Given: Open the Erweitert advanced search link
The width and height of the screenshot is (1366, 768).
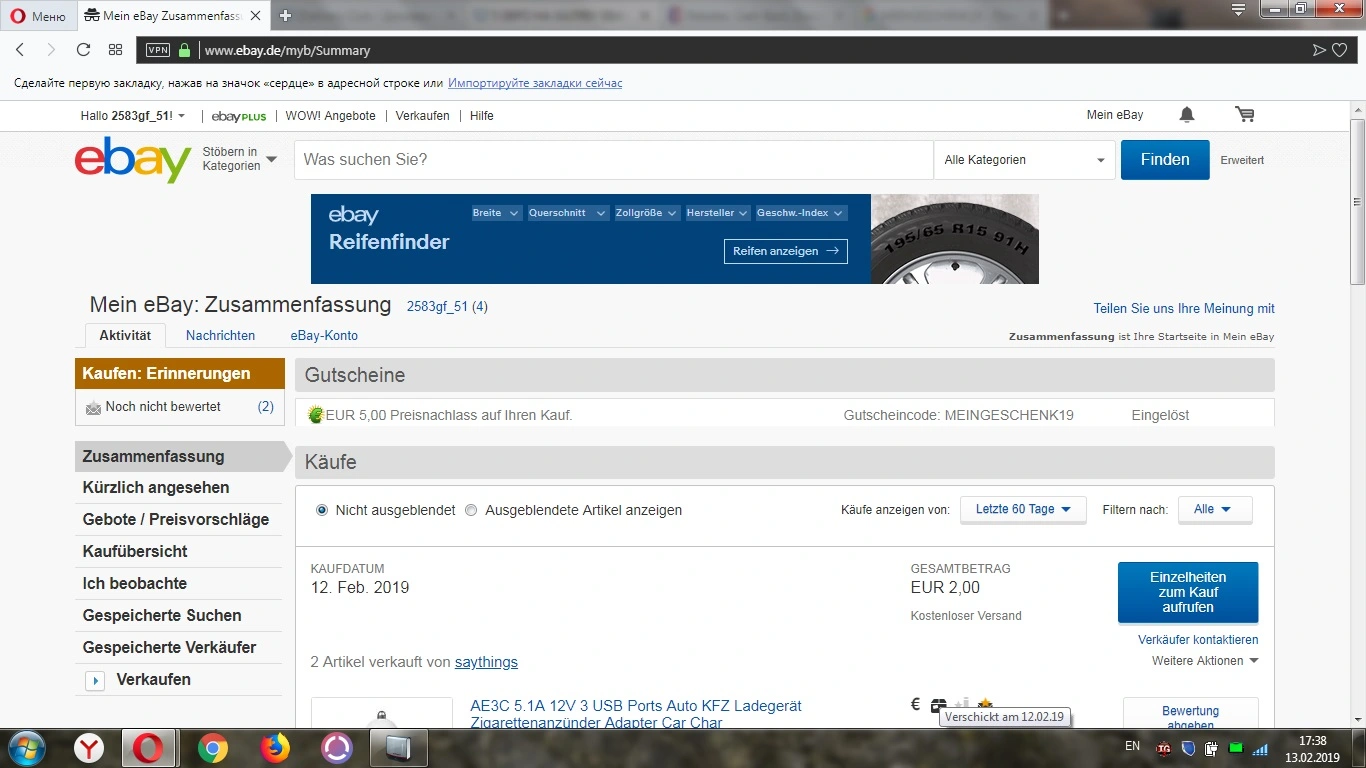Looking at the screenshot, I should pos(1242,160).
